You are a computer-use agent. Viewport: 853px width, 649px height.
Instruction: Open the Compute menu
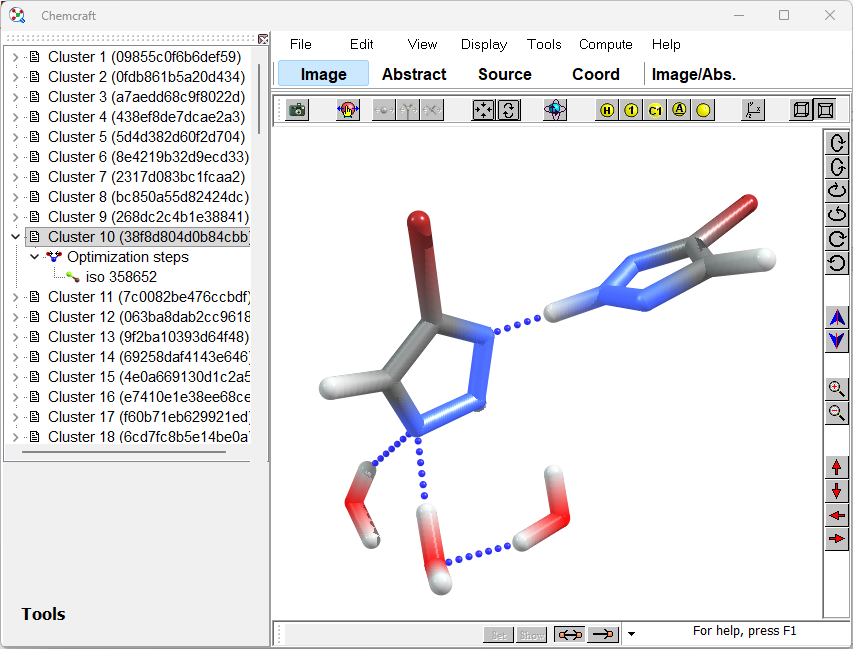(x=605, y=44)
